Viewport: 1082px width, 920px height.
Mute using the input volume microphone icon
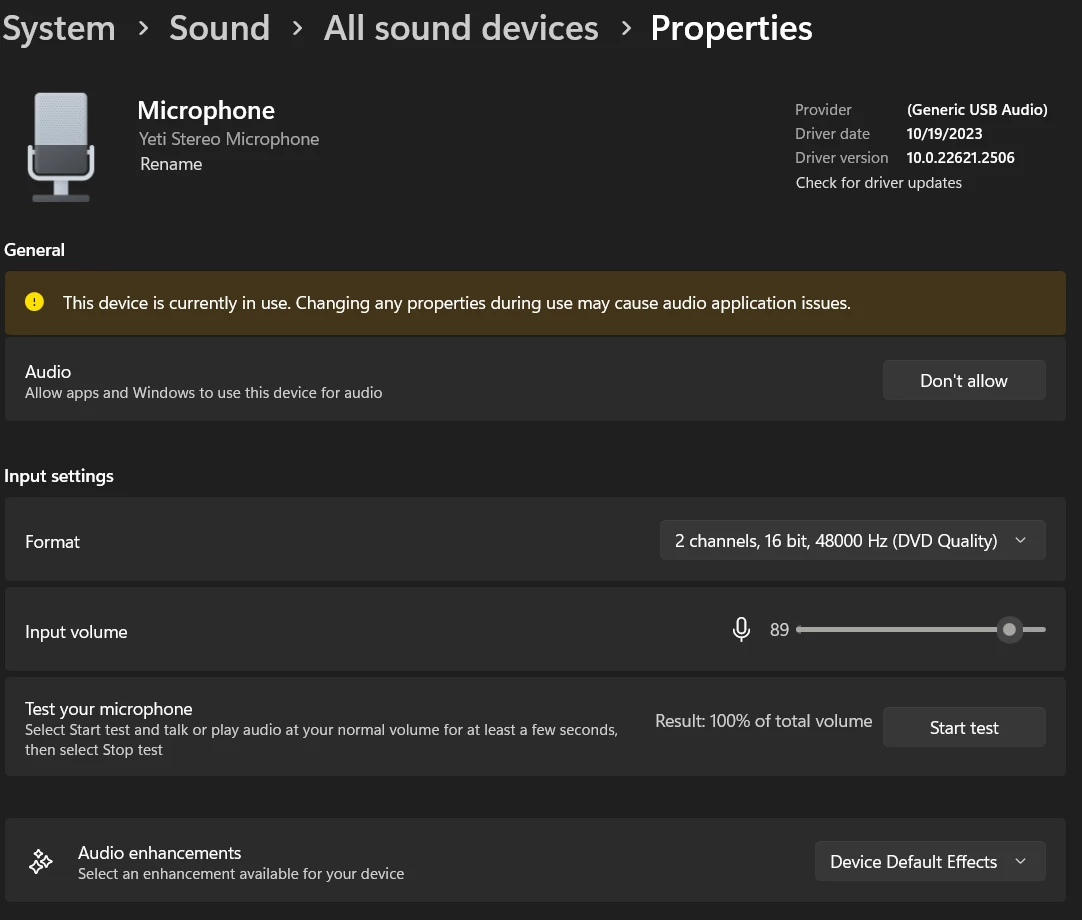[741, 630]
